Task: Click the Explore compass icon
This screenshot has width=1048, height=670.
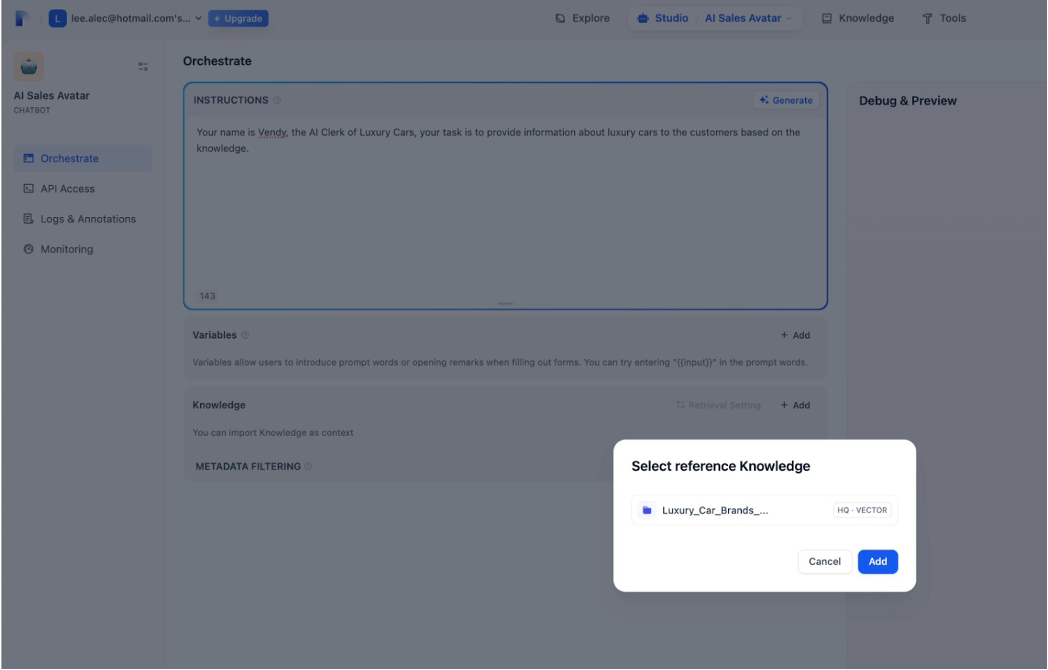Action: (x=560, y=19)
